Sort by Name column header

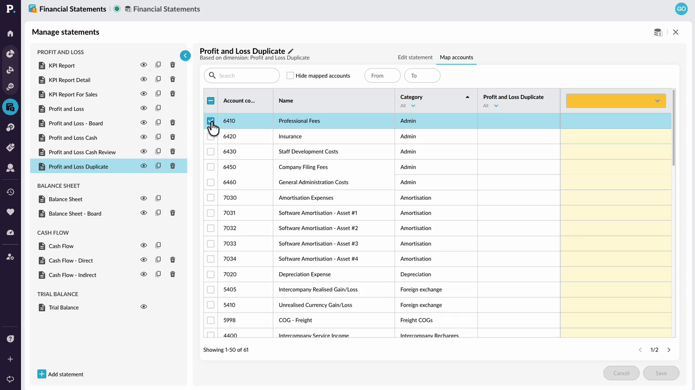pyautogui.click(x=286, y=101)
